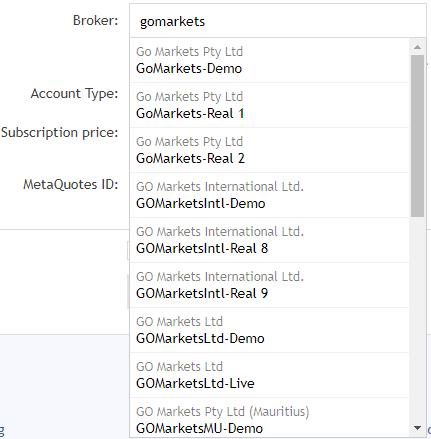Pick GOMarketsLtd-Demo from the suggestions
The image size is (431, 439).
point(269,330)
